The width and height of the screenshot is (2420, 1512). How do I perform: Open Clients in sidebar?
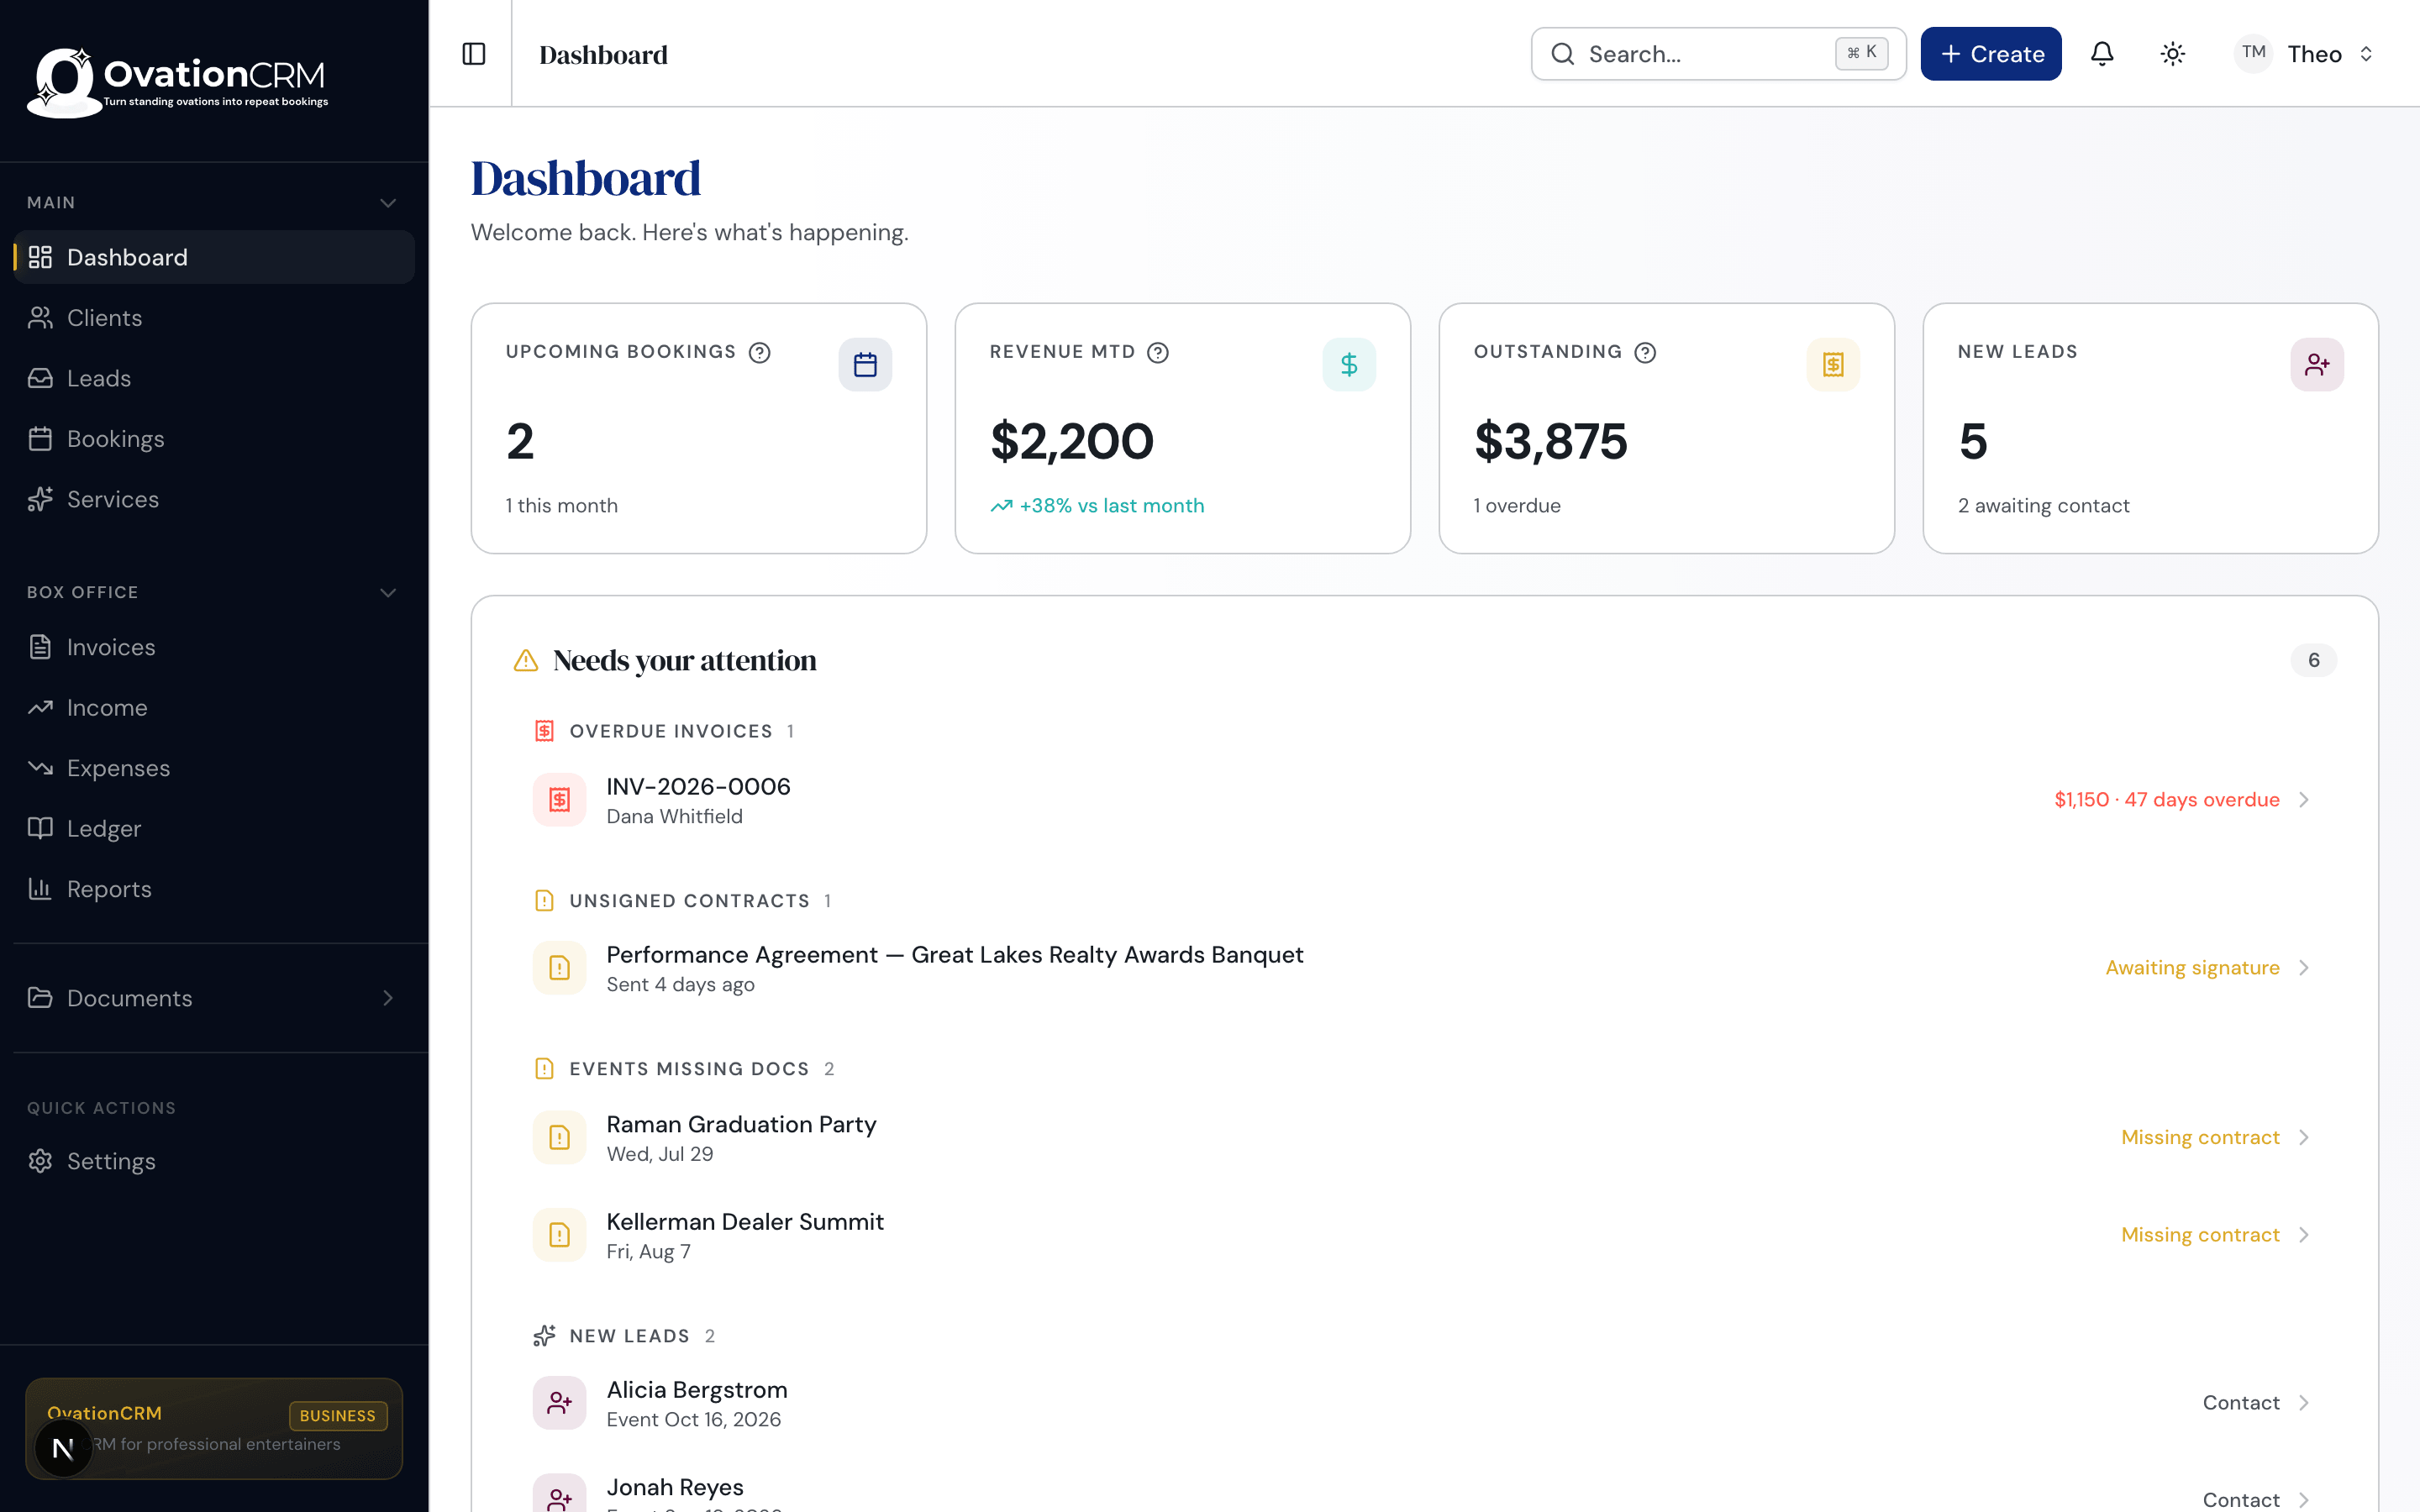(x=214, y=318)
